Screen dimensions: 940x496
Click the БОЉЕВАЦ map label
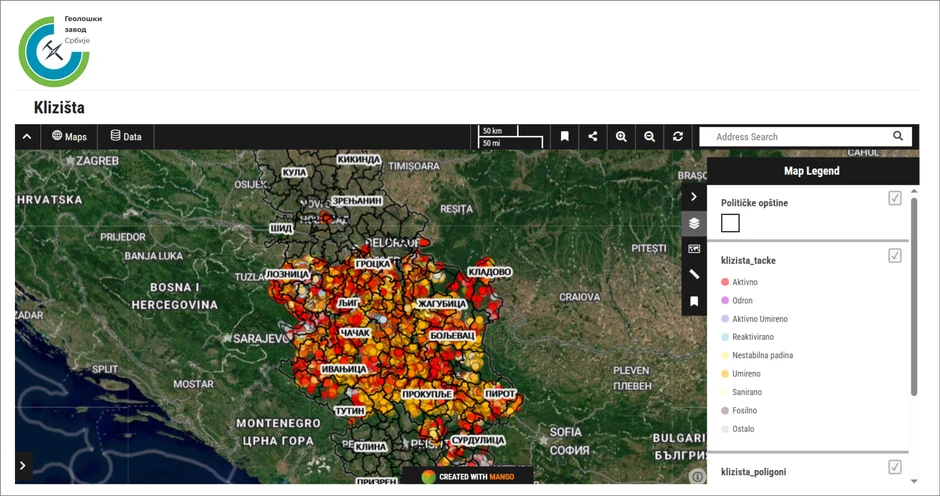[x=453, y=336]
